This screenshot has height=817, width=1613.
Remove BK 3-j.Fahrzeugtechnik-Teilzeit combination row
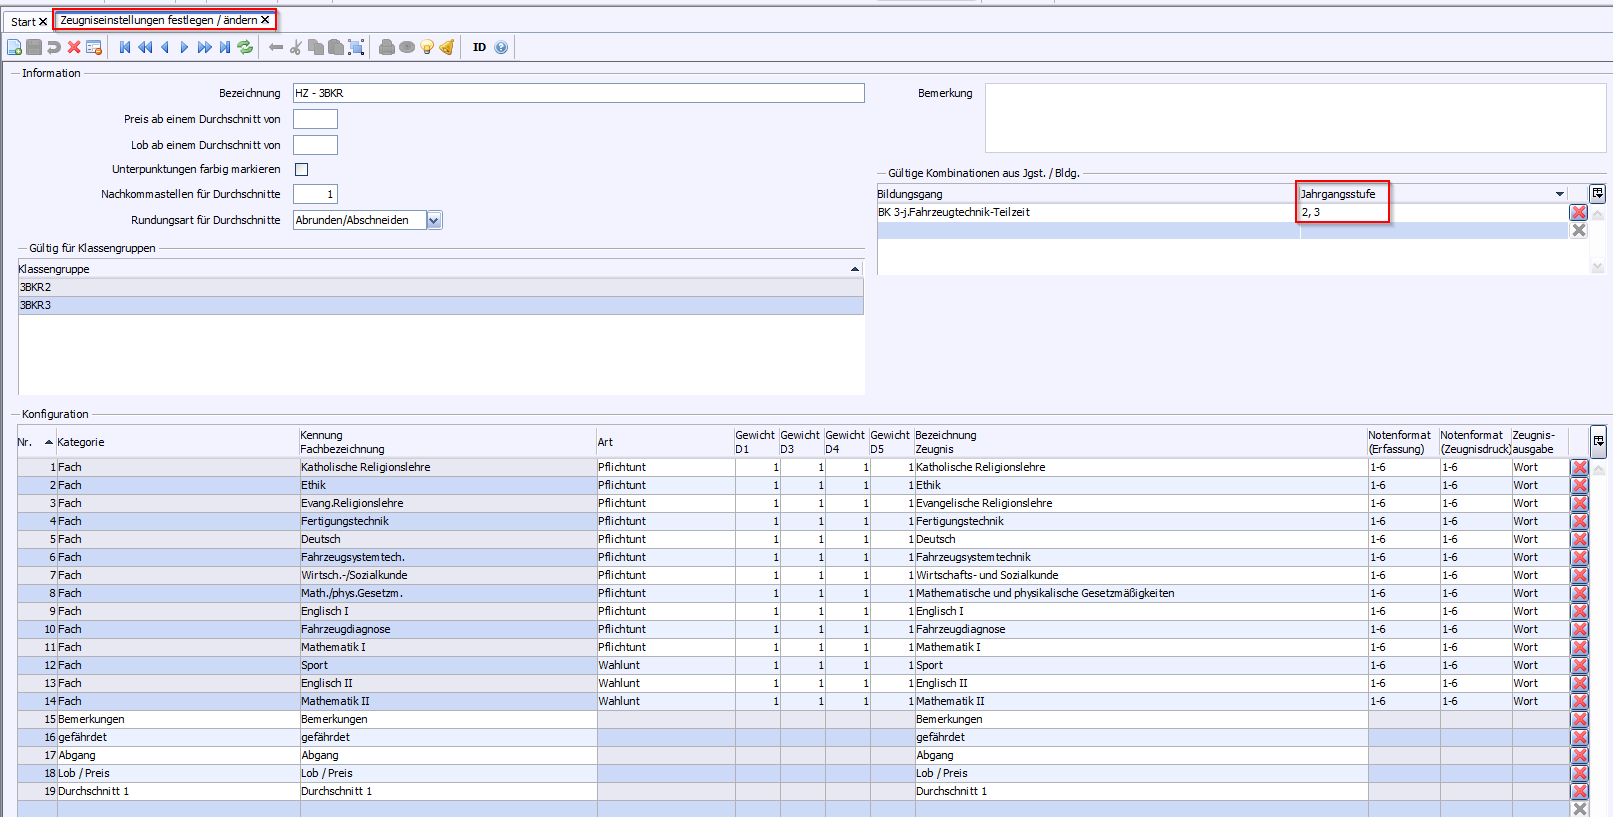[1578, 212]
